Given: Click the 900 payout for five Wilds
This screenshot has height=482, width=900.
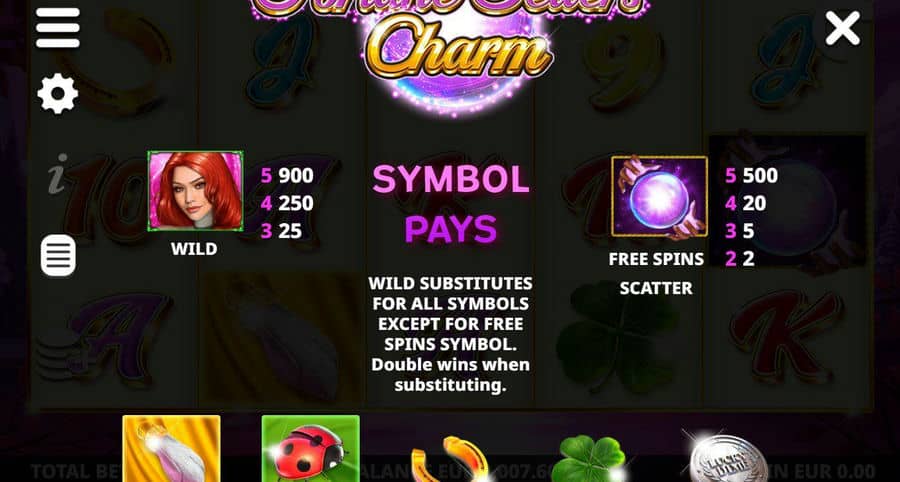Looking at the screenshot, I should pyautogui.click(x=296, y=176).
